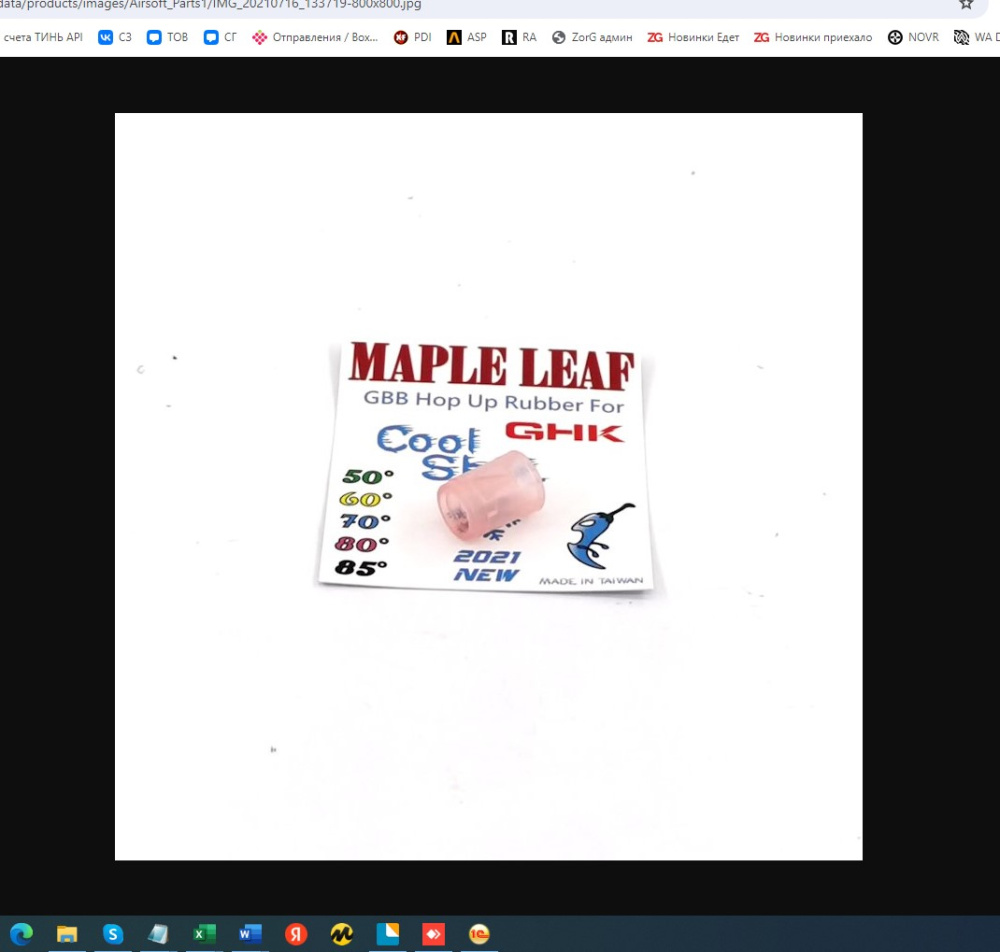Viewport: 1000px width, 952px height.
Task: Open the PDI bookmark
Action: pyautogui.click(x=413, y=37)
